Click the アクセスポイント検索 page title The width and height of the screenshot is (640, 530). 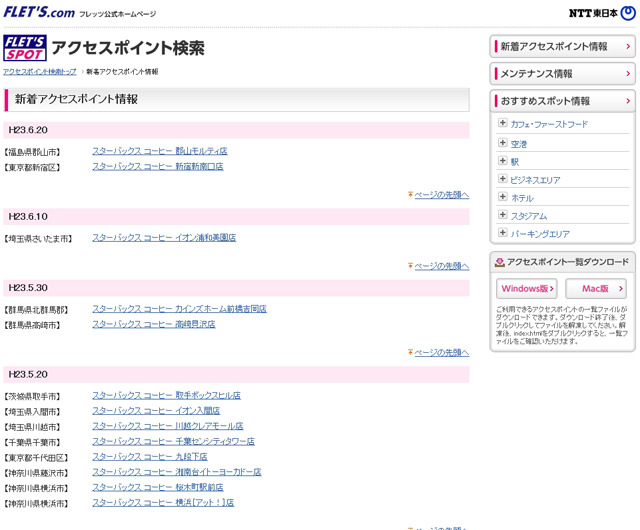tap(128, 48)
